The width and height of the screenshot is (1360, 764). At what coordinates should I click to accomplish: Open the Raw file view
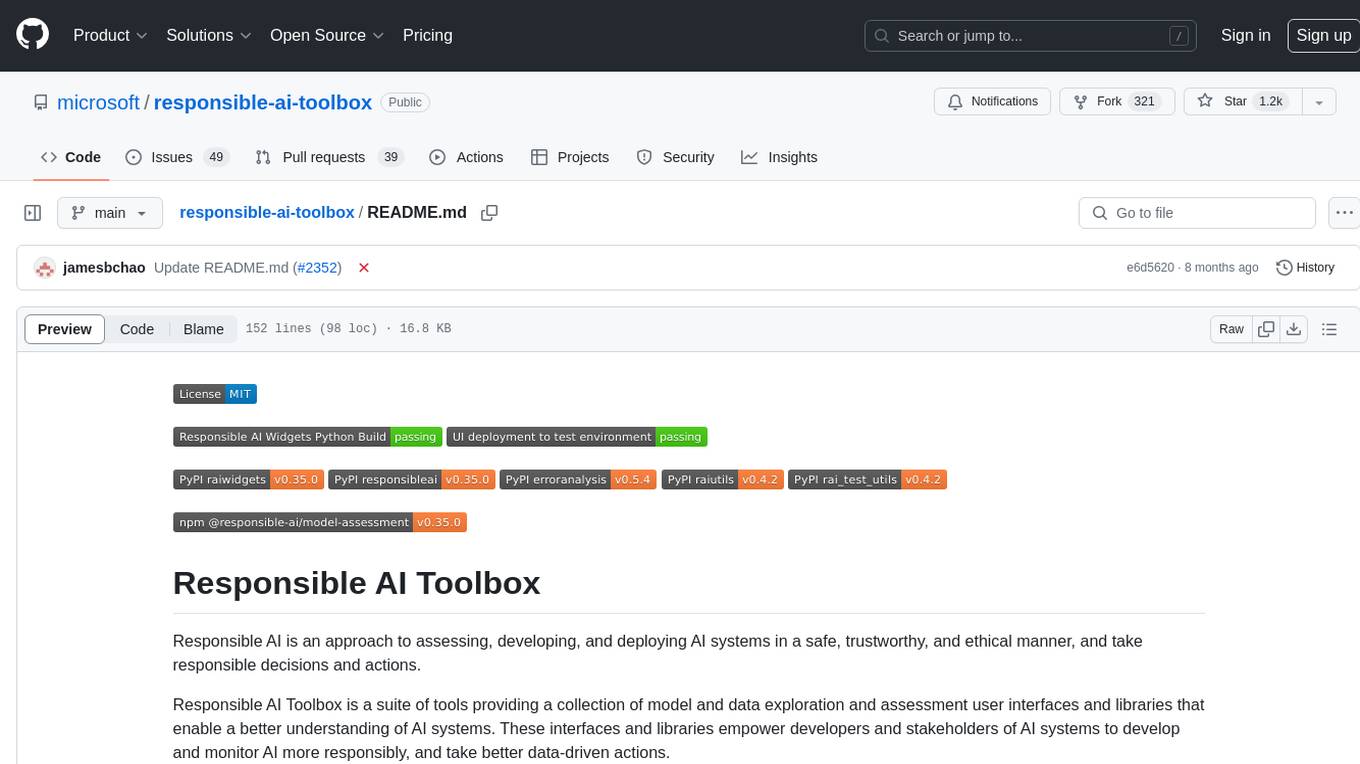(x=1231, y=329)
